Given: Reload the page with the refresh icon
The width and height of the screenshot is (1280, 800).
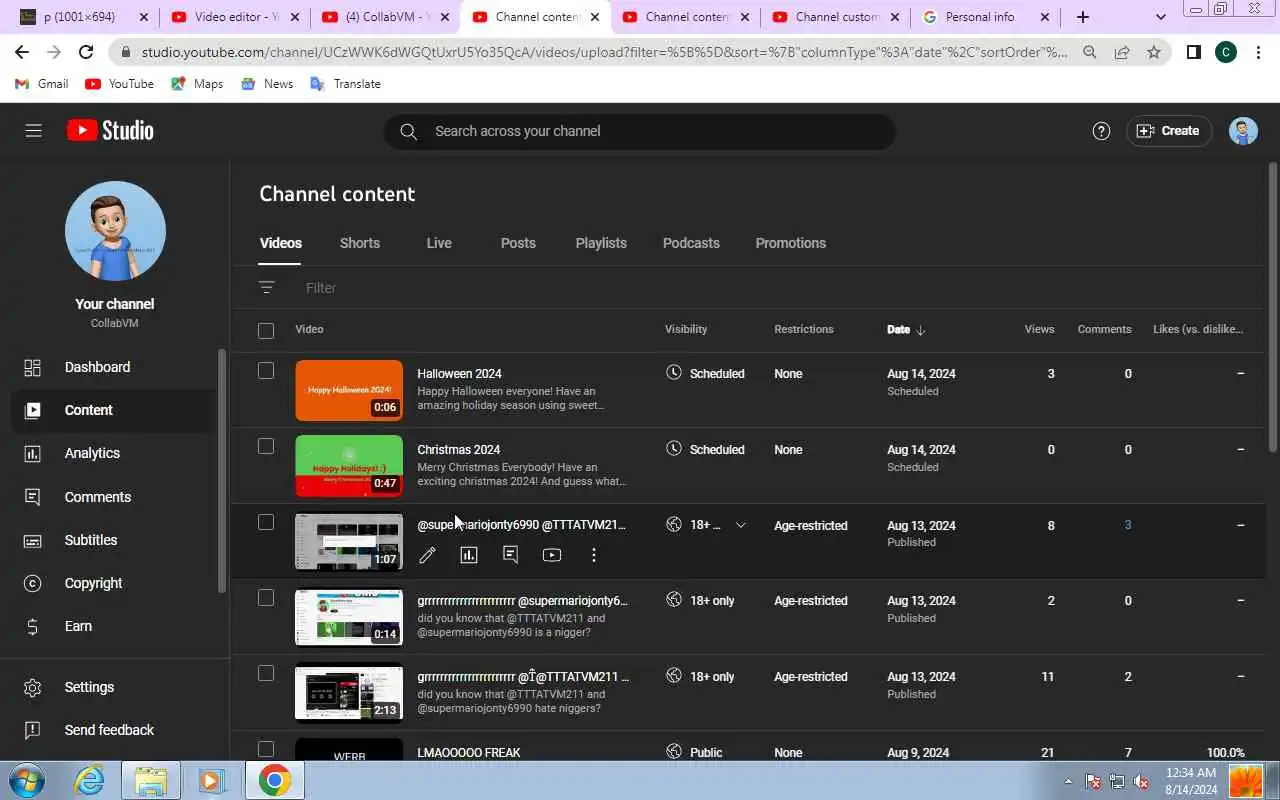Looking at the screenshot, I should (86, 52).
